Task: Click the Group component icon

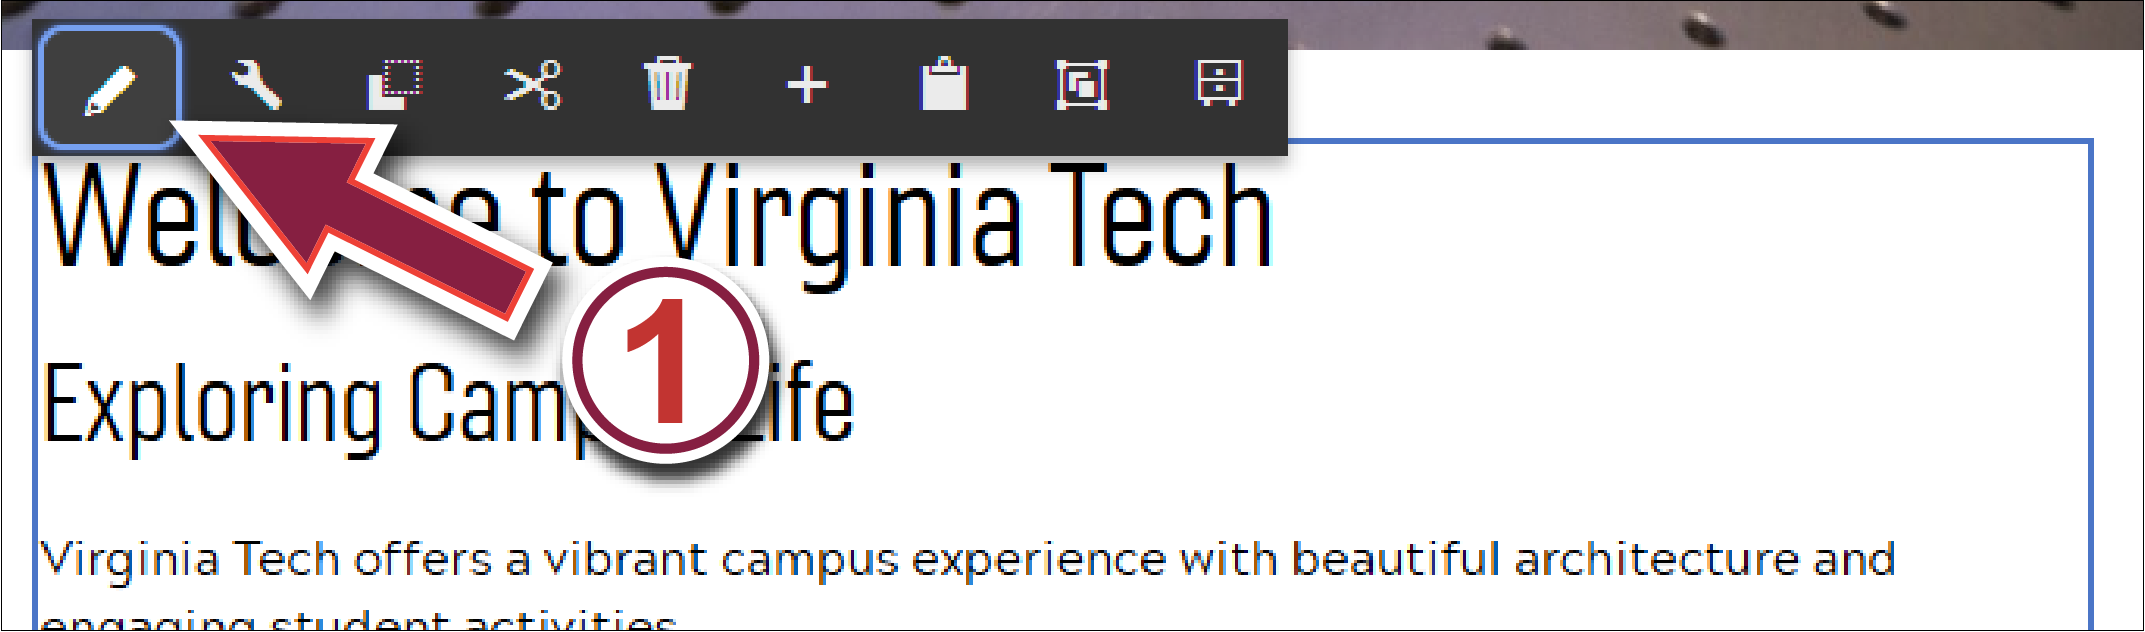Action: 1082,85
